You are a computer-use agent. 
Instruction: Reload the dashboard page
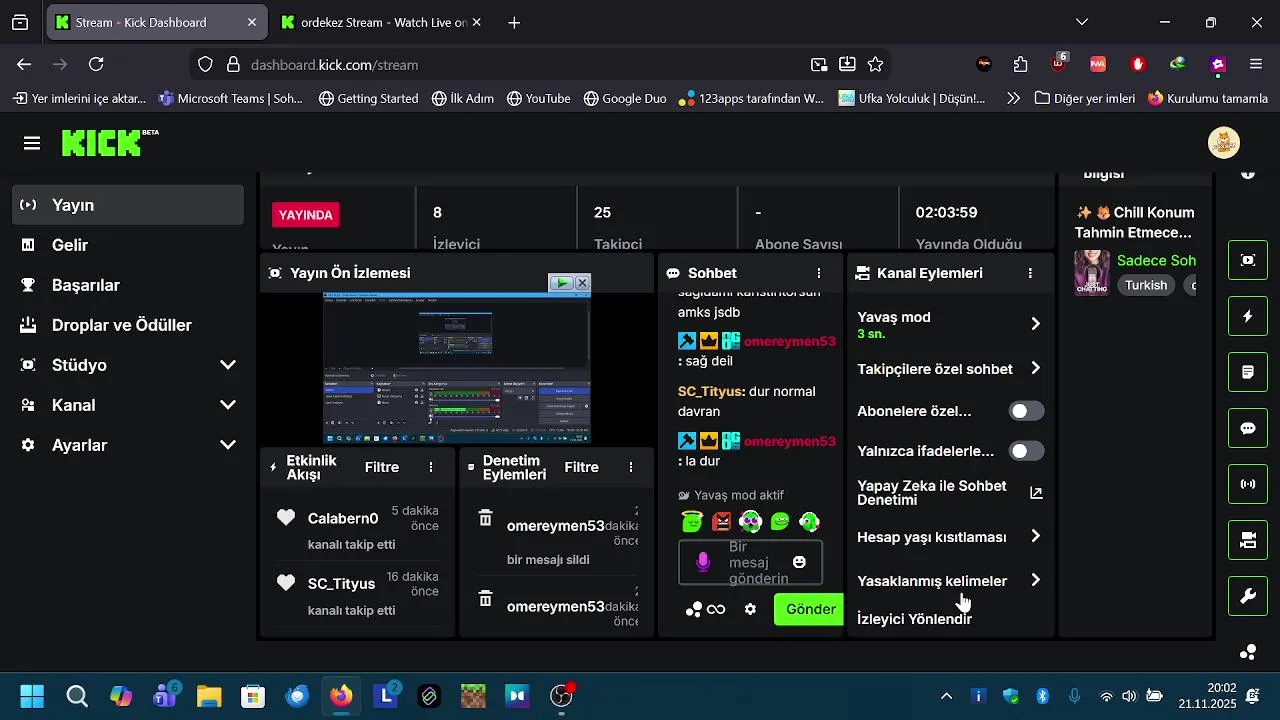pos(96,64)
